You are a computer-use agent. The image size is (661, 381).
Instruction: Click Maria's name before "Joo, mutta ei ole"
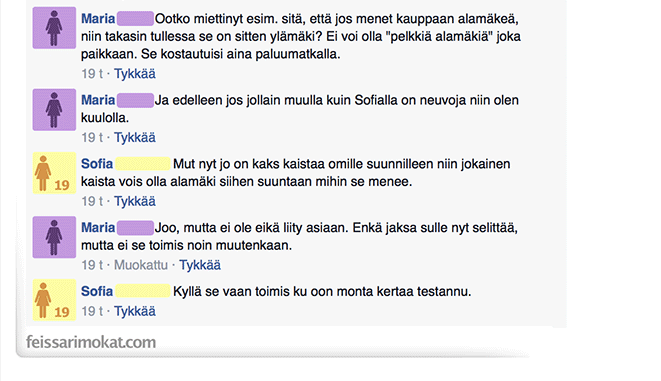pyautogui.click(x=98, y=228)
